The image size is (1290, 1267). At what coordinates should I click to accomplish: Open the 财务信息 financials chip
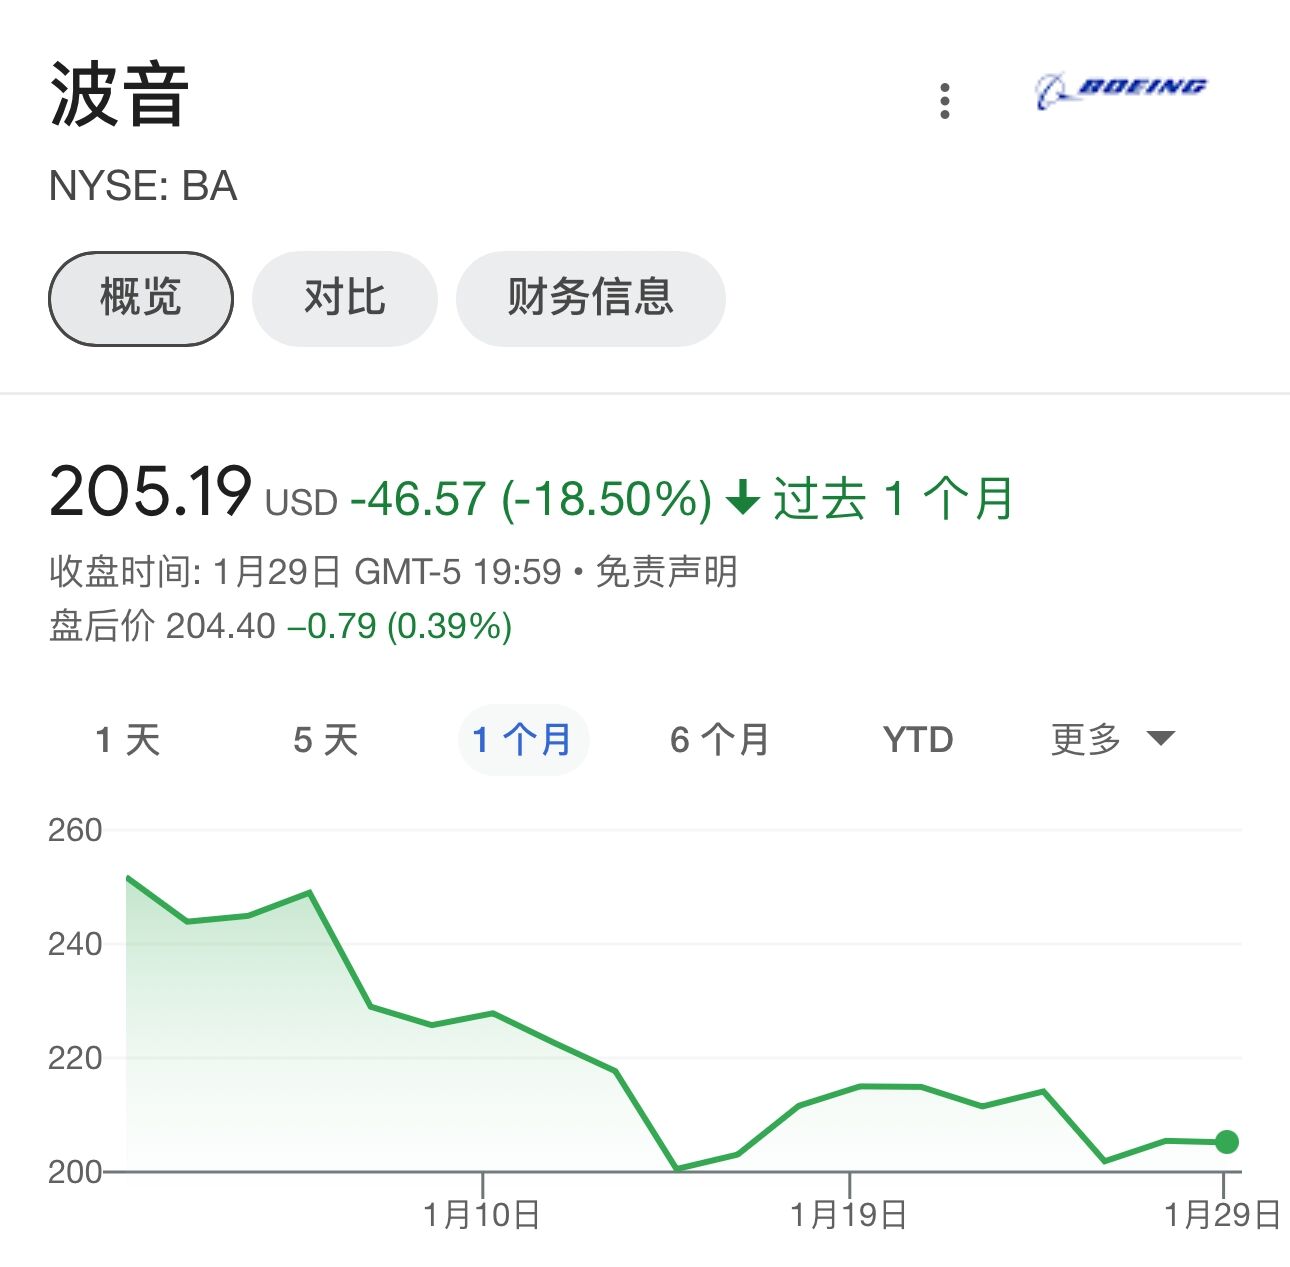[590, 298]
